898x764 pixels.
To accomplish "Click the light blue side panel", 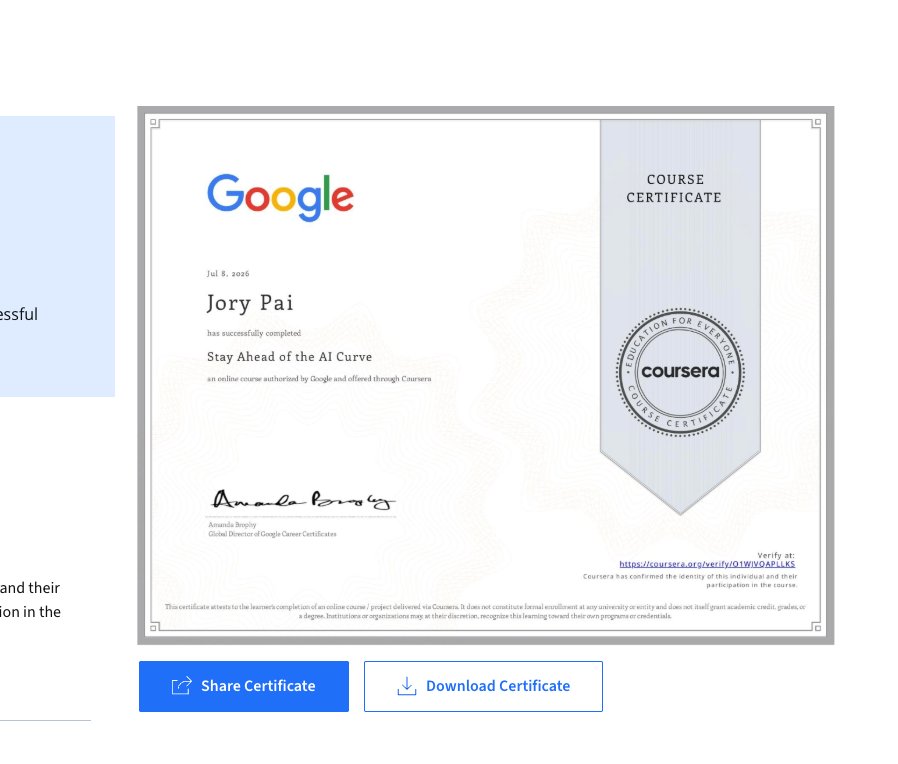I will click(57, 256).
